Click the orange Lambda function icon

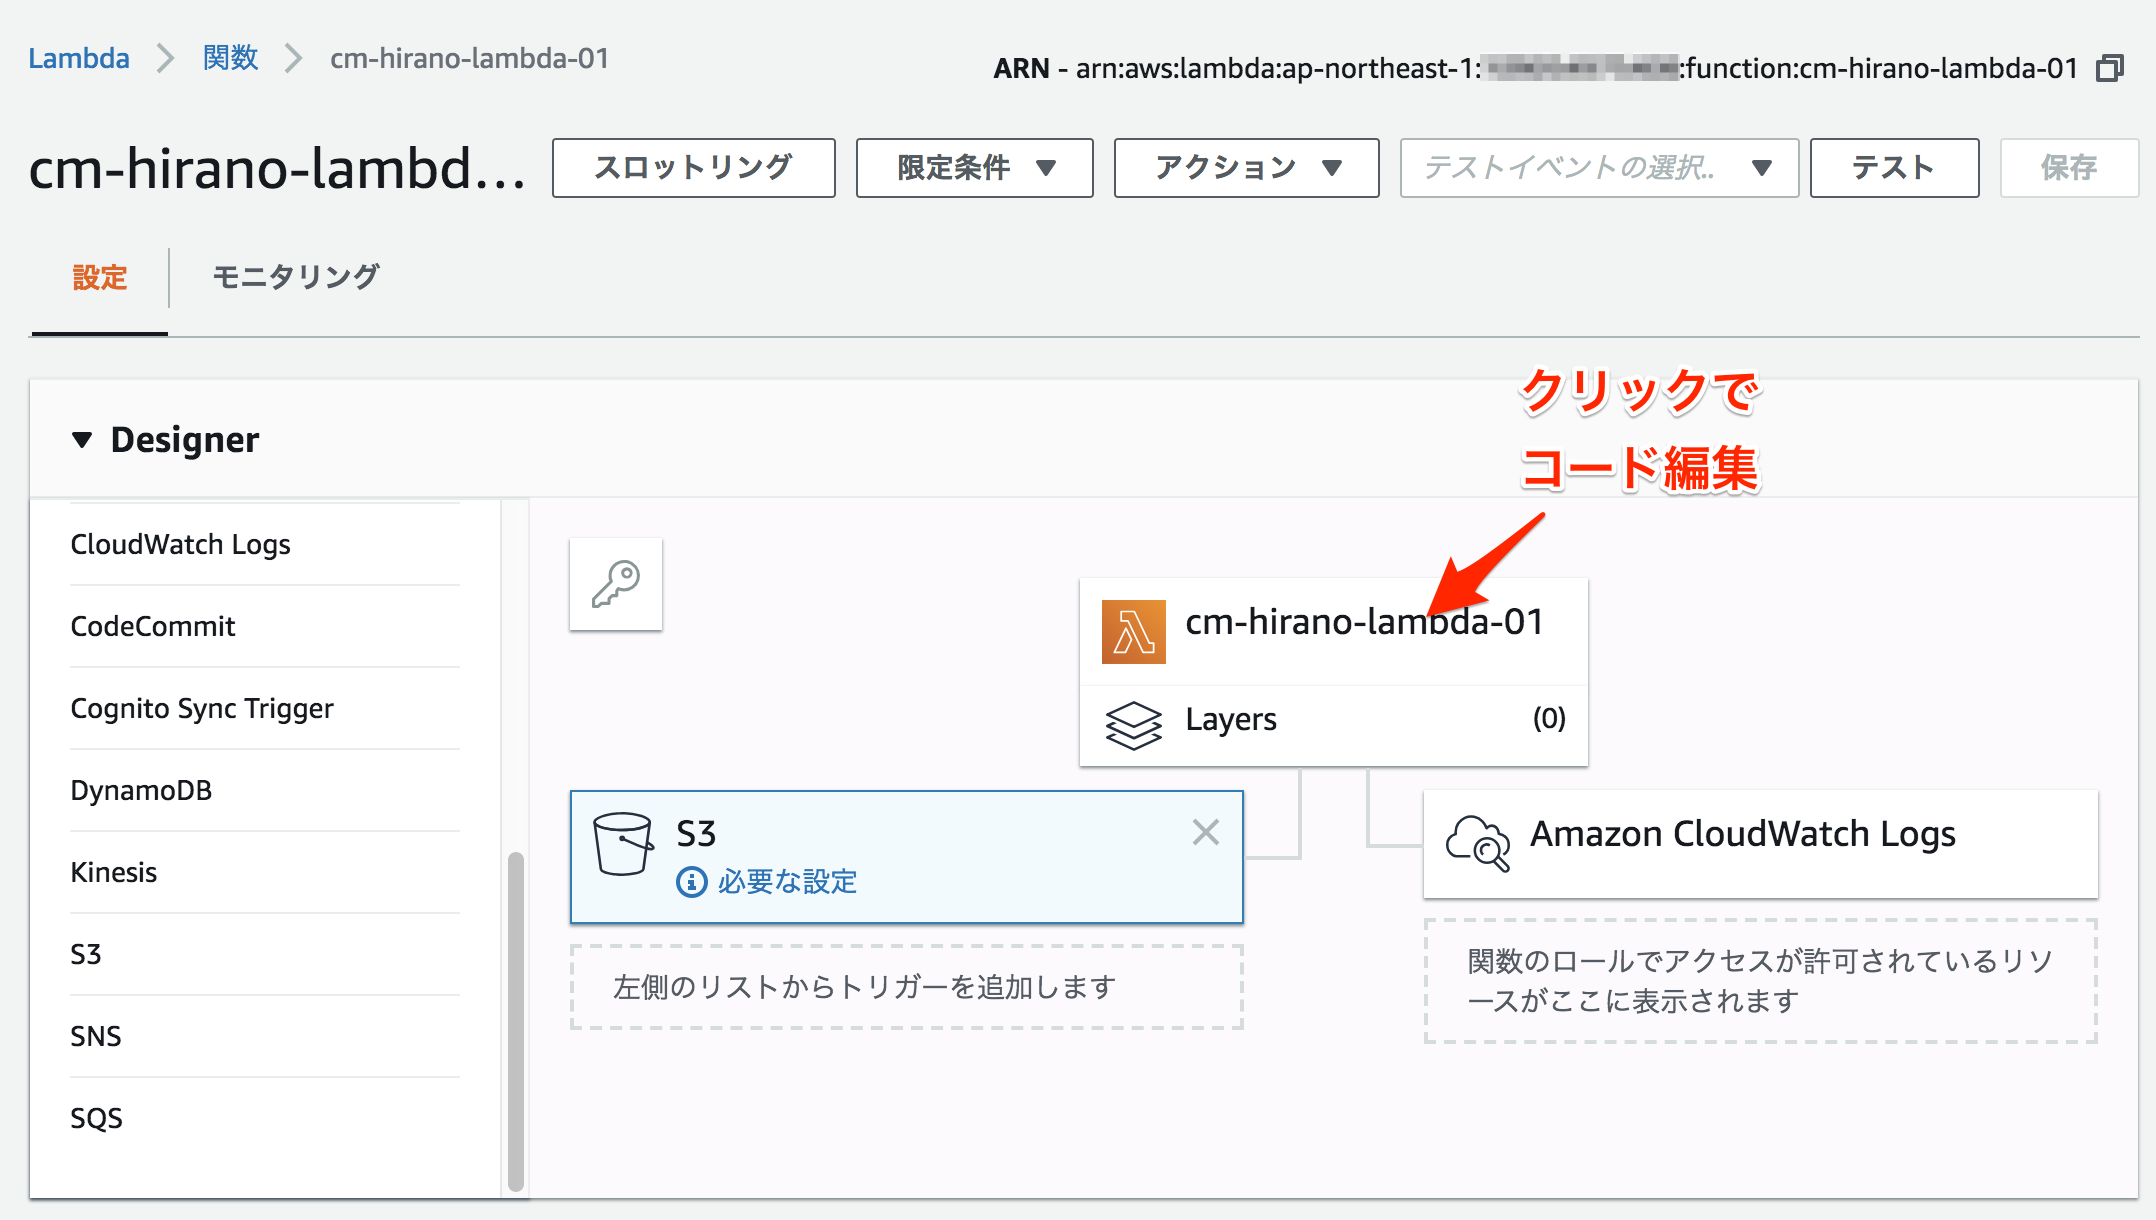click(1133, 631)
